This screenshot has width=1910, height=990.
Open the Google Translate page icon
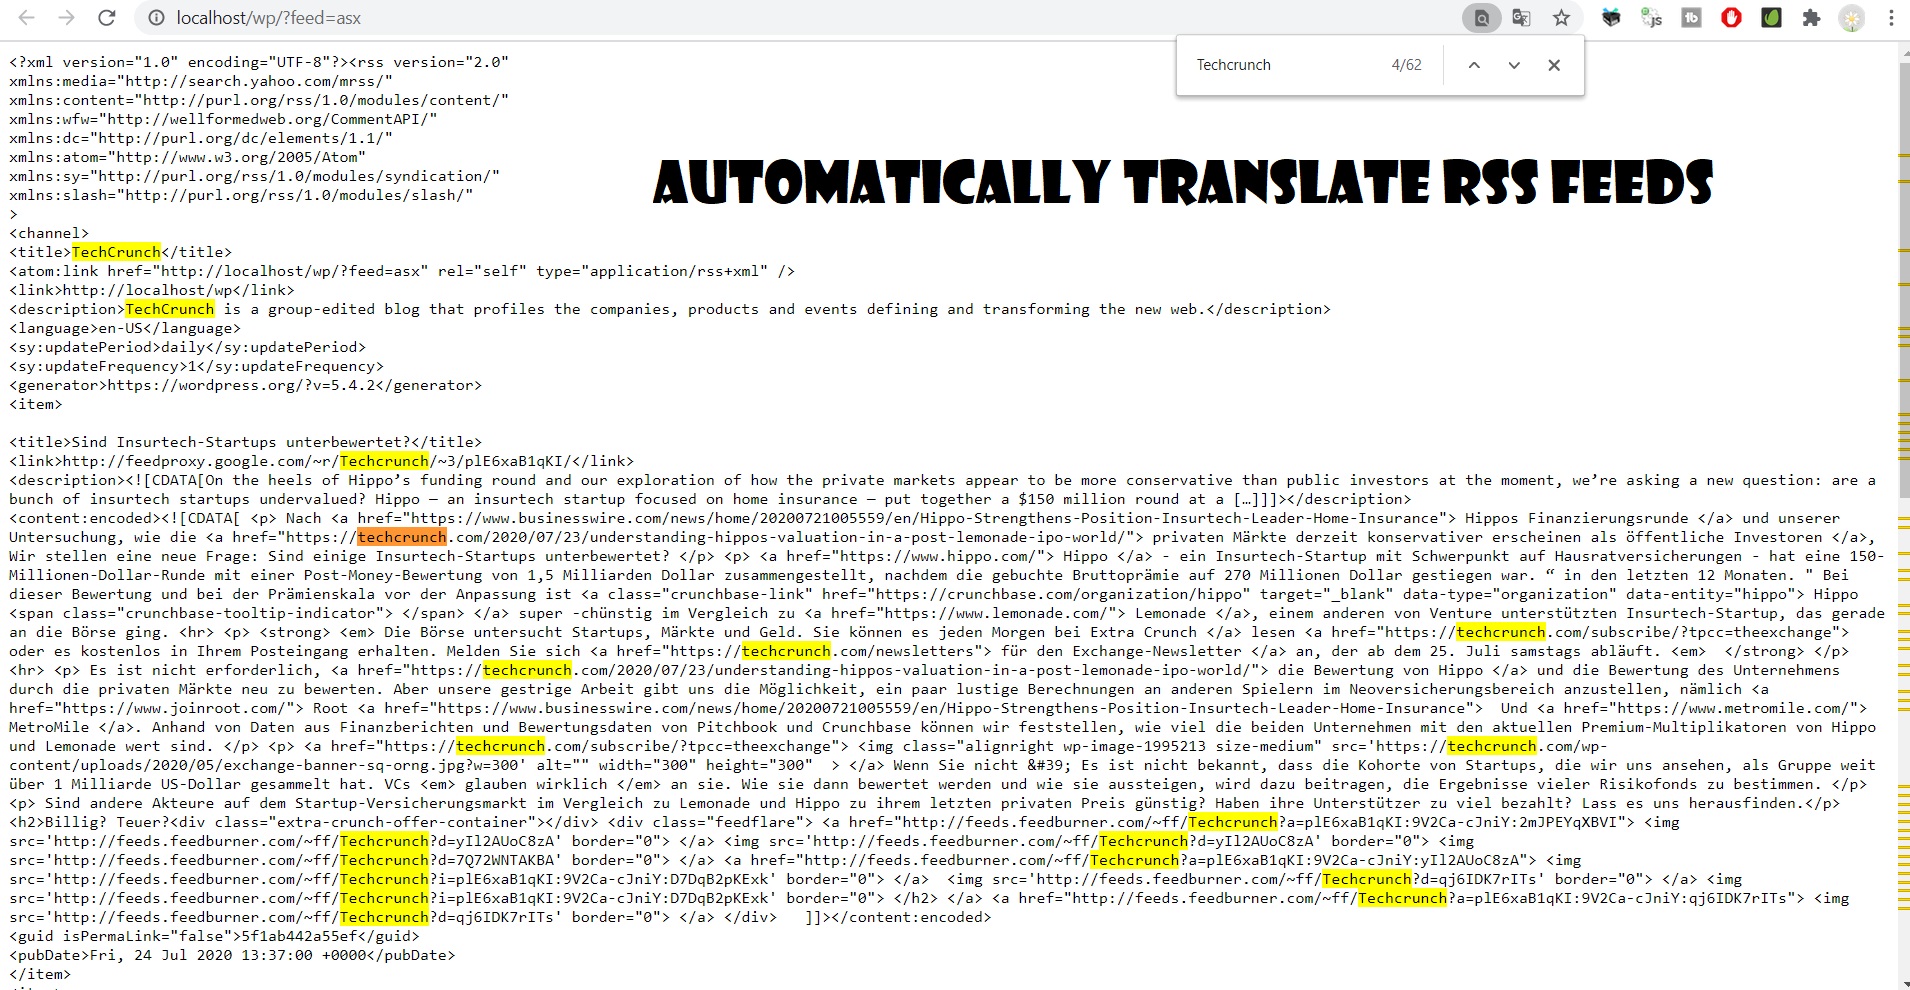coord(1521,18)
